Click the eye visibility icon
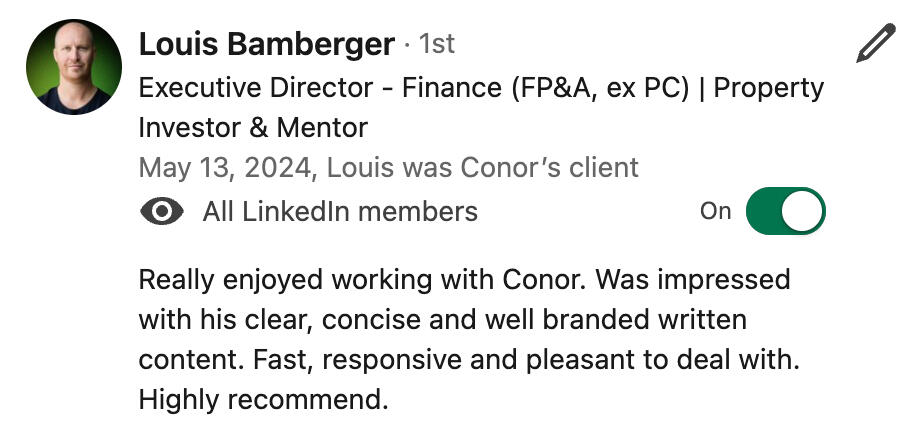The height and width of the screenshot is (434, 920). [162, 212]
